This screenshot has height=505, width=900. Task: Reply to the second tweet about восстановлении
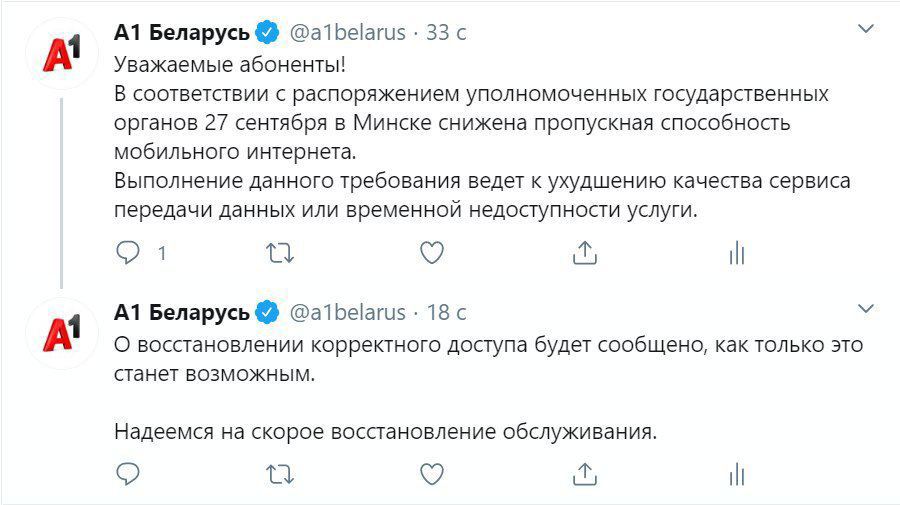[128, 474]
